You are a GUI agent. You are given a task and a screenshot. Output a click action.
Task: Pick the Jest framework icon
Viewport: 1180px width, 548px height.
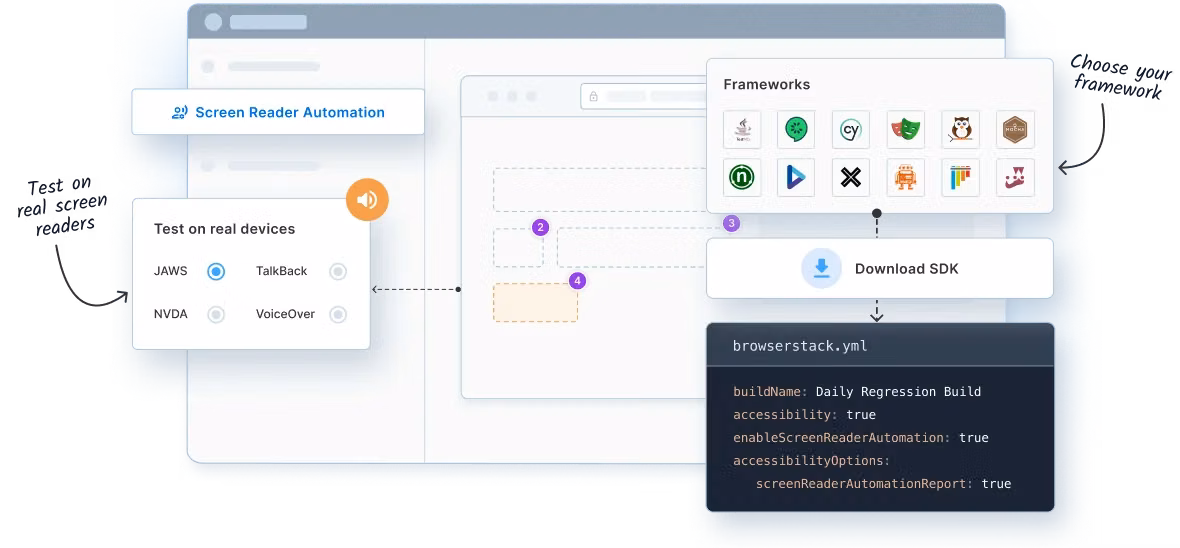(x=1015, y=177)
